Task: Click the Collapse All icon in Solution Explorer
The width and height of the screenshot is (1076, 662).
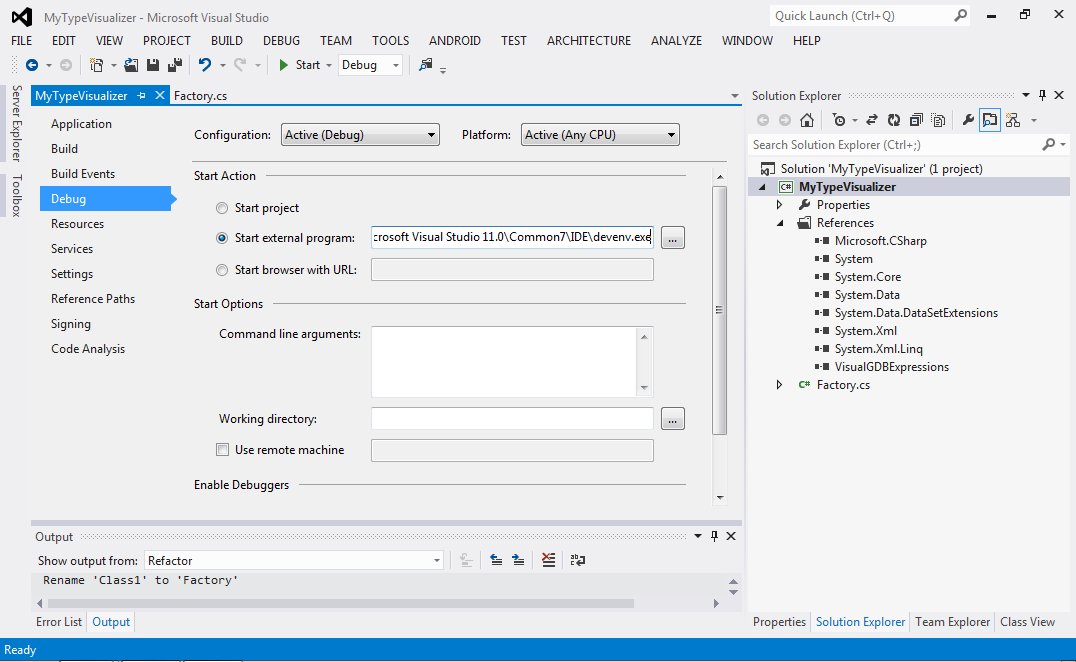Action: point(915,121)
